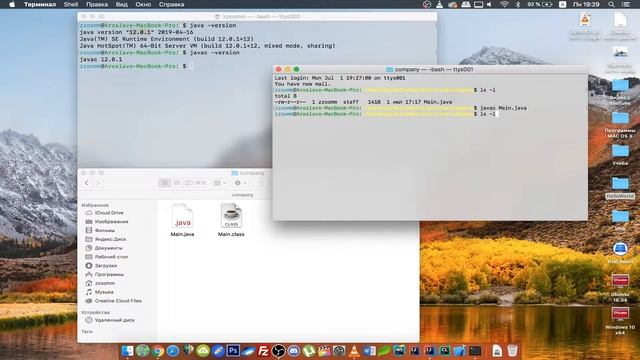Open Finder from the Dock
This screenshot has height=360, width=640.
click(x=127, y=351)
